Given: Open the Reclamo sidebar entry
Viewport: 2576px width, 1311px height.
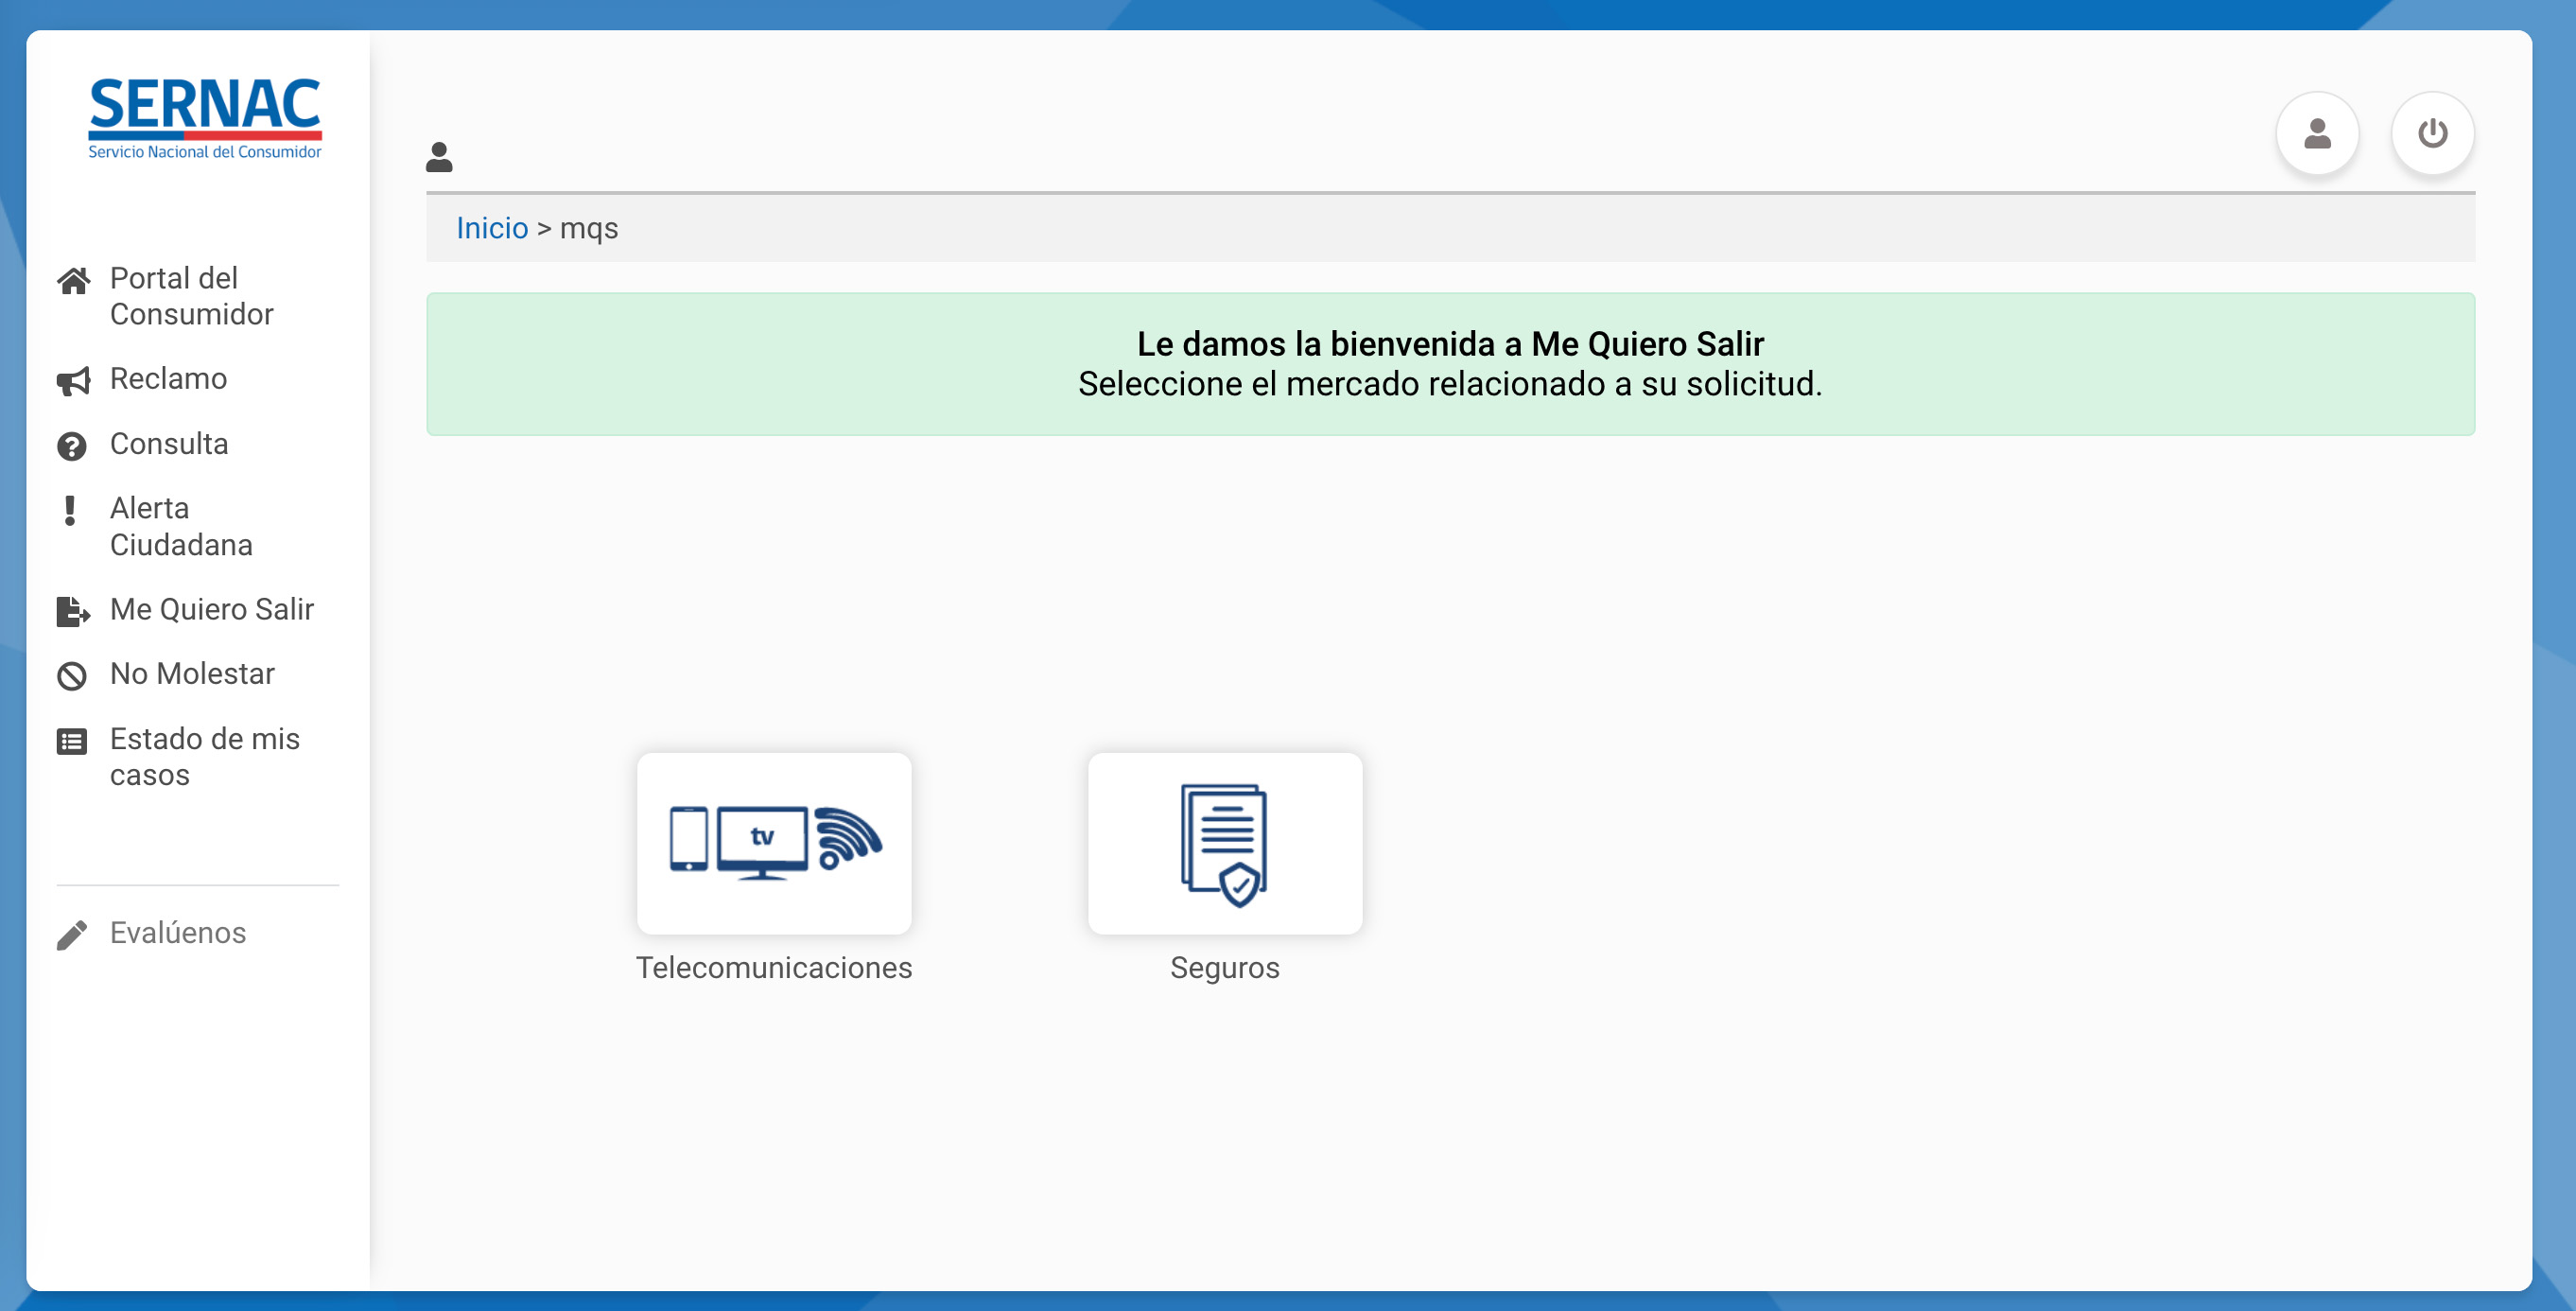Looking at the screenshot, I should coord(167,380).
